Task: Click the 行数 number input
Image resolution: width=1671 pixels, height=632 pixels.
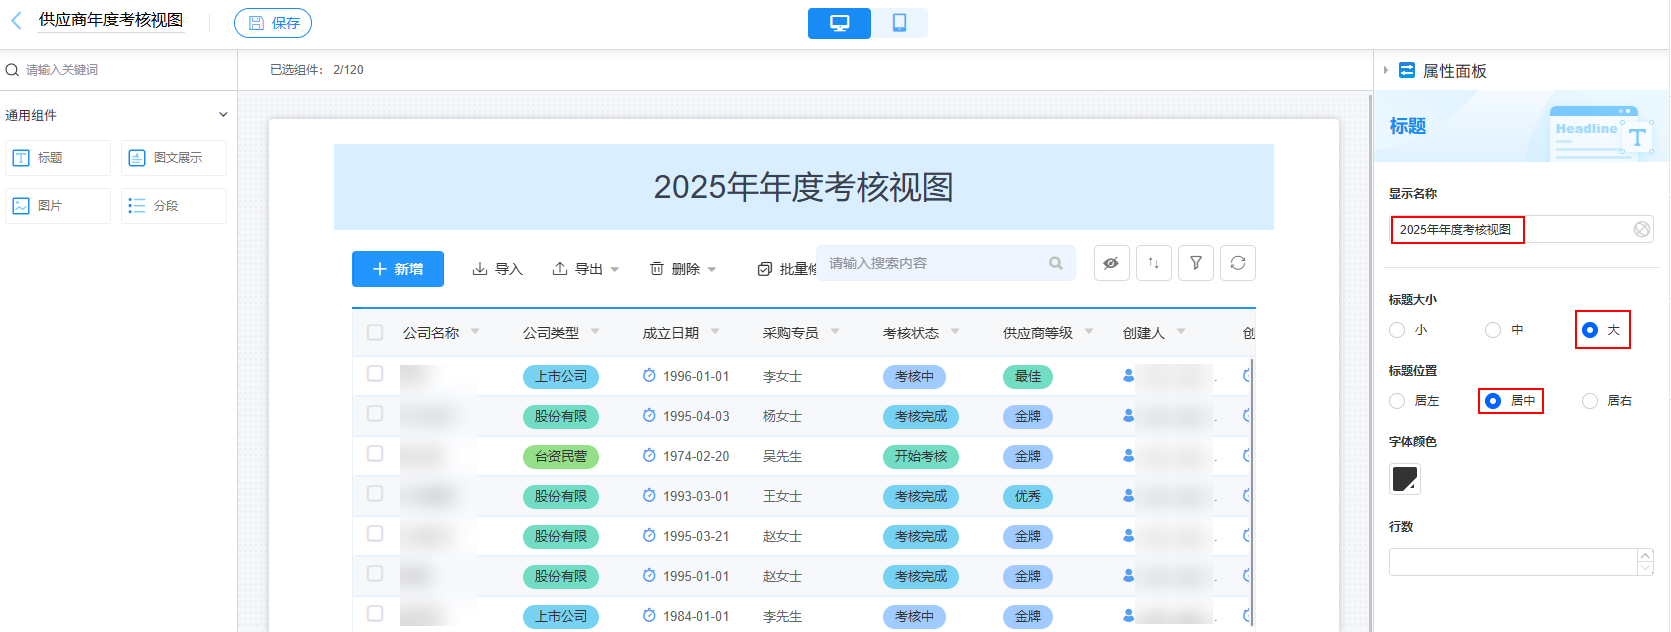Action: click(1513, 562)
